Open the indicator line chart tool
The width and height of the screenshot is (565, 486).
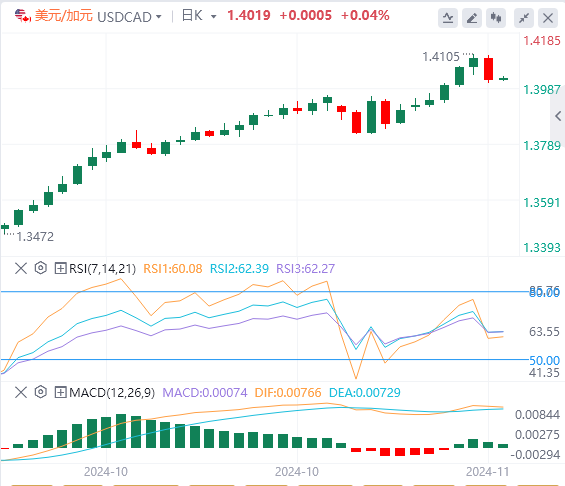(x=448, y=17)
